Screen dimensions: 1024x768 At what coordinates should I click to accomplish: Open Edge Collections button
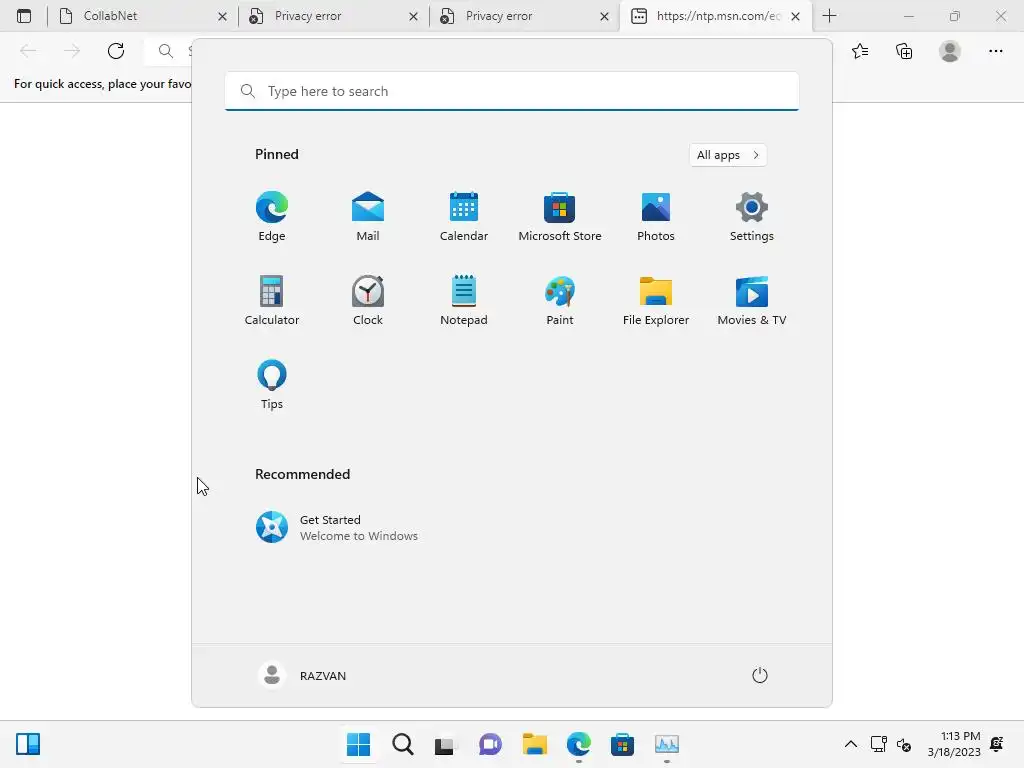coord(904,51)
